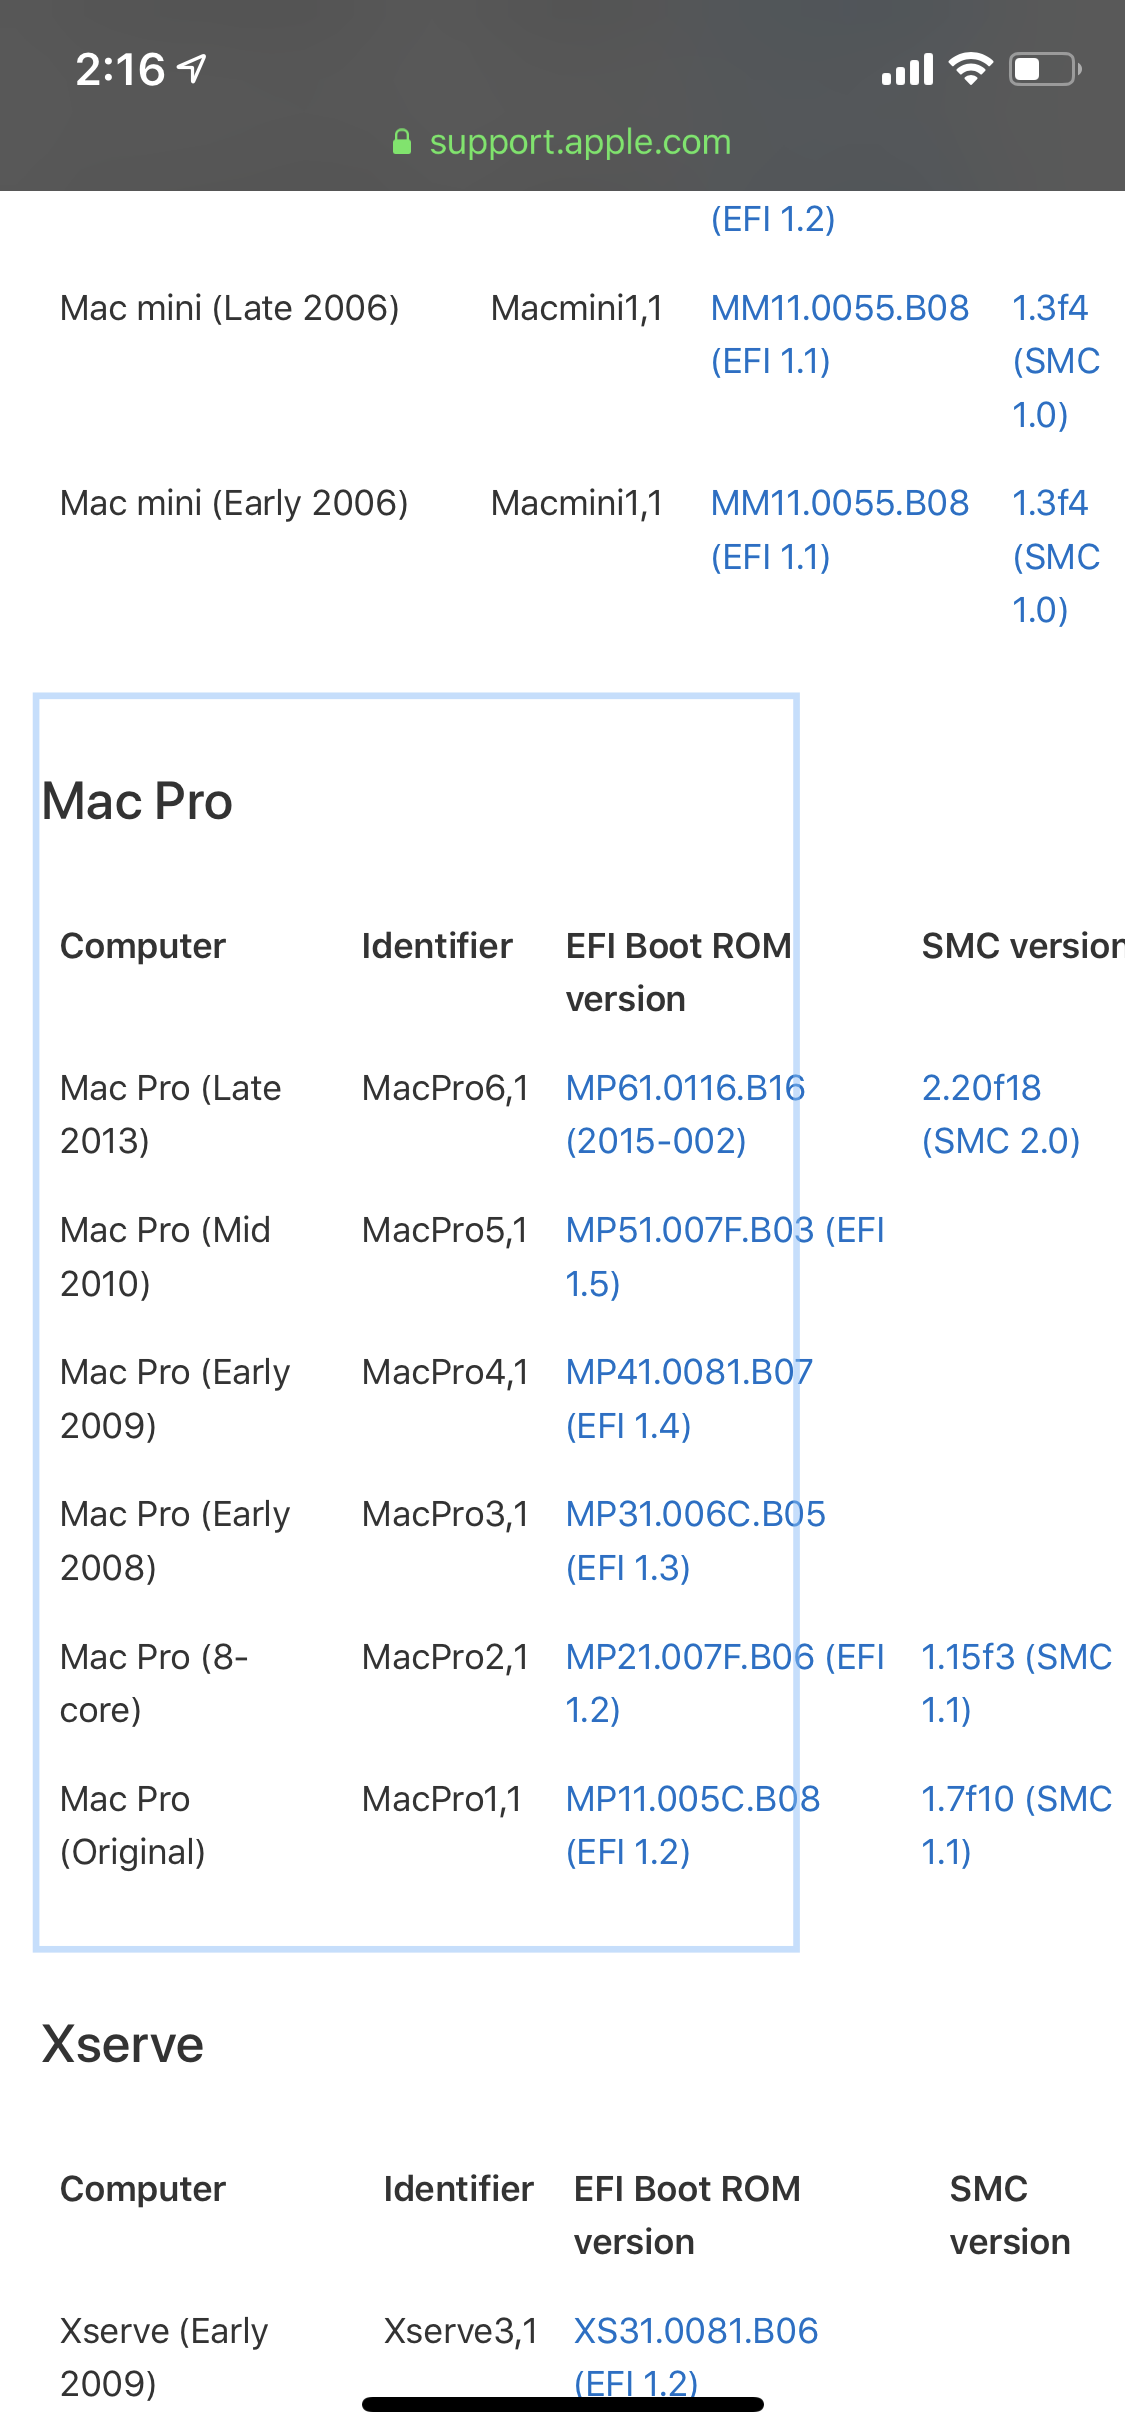Screen dimensions: 1125x2436
Task: Open the MP41.0081.B07 EFI update link
Action: click(x=689, y=1373)
